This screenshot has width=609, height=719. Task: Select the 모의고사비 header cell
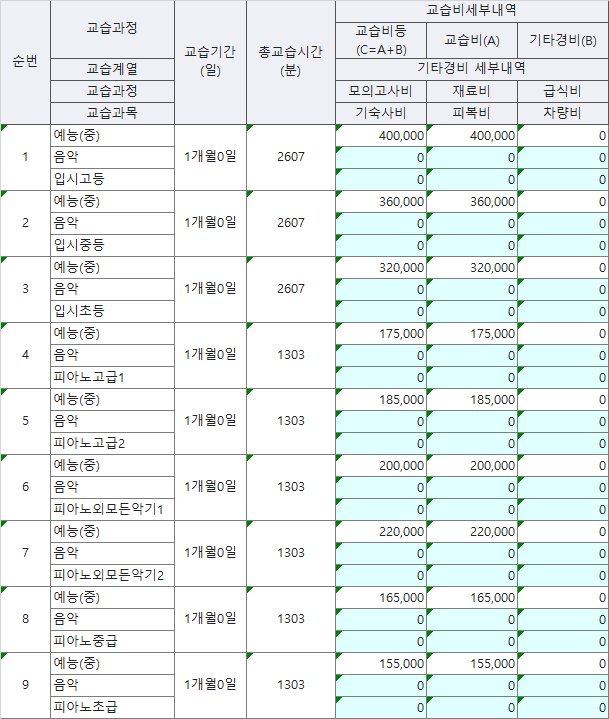381,92
